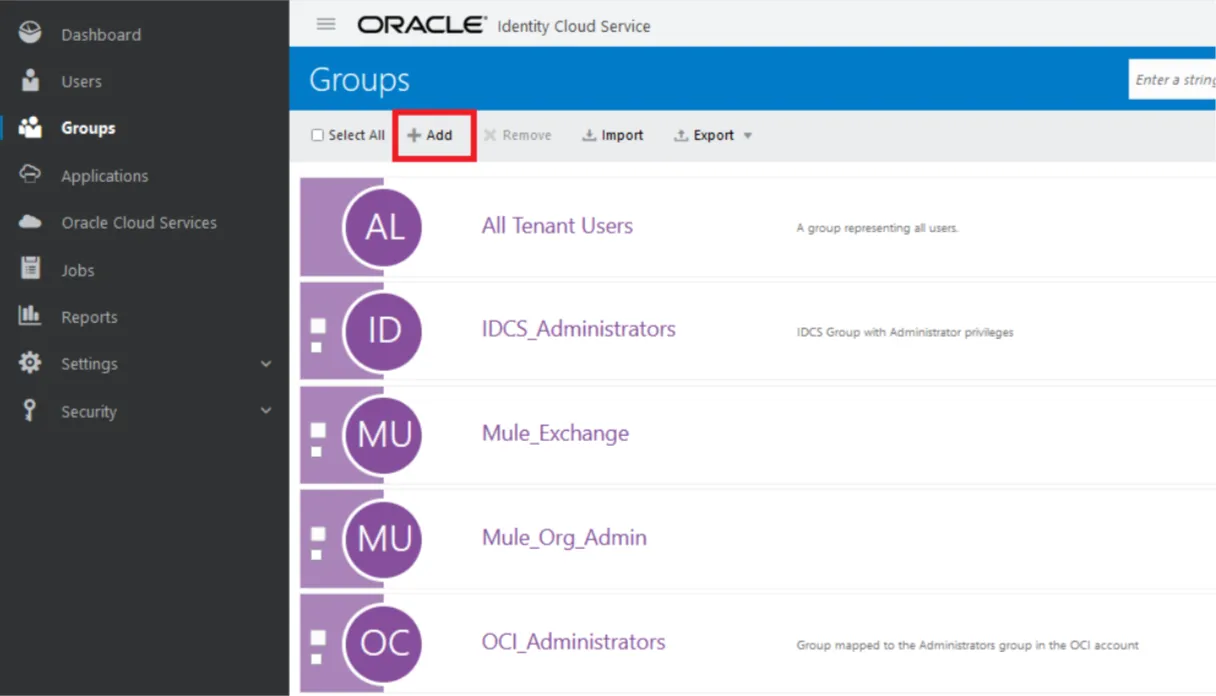The image size is (1216, 696).
Task: Click the MU avatar for Mule_Exchange
Action: pyautogui.click(x=384, y=435)
